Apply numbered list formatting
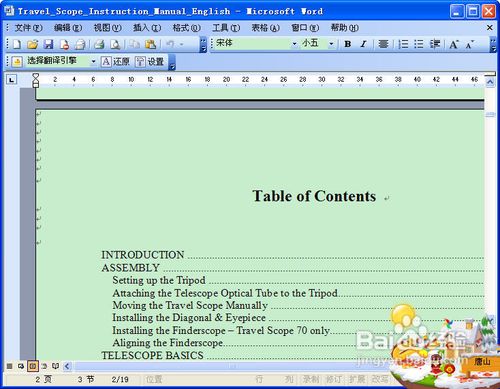This screenshot has height=389, width=500. pyautogui.click(x=403, y=44)
